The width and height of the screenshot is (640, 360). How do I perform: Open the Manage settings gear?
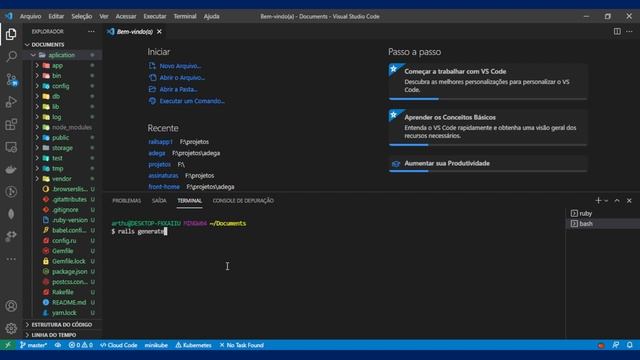[x=11, y=328]
